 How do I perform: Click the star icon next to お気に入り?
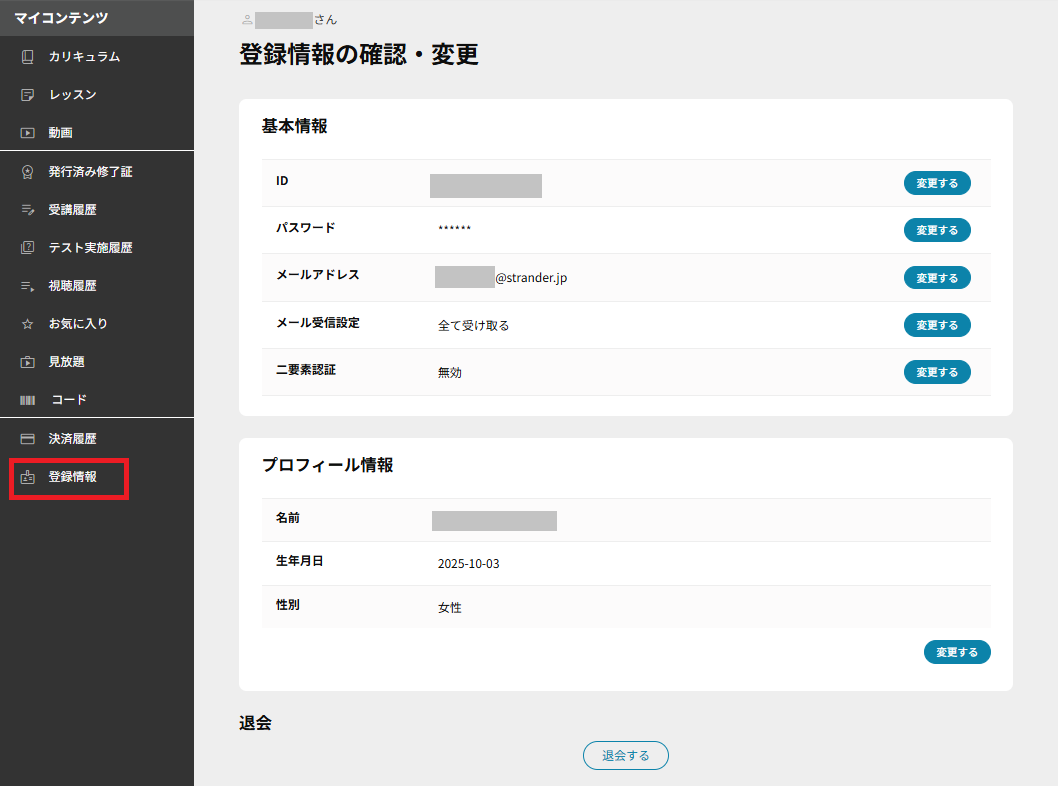coord(28,324)
